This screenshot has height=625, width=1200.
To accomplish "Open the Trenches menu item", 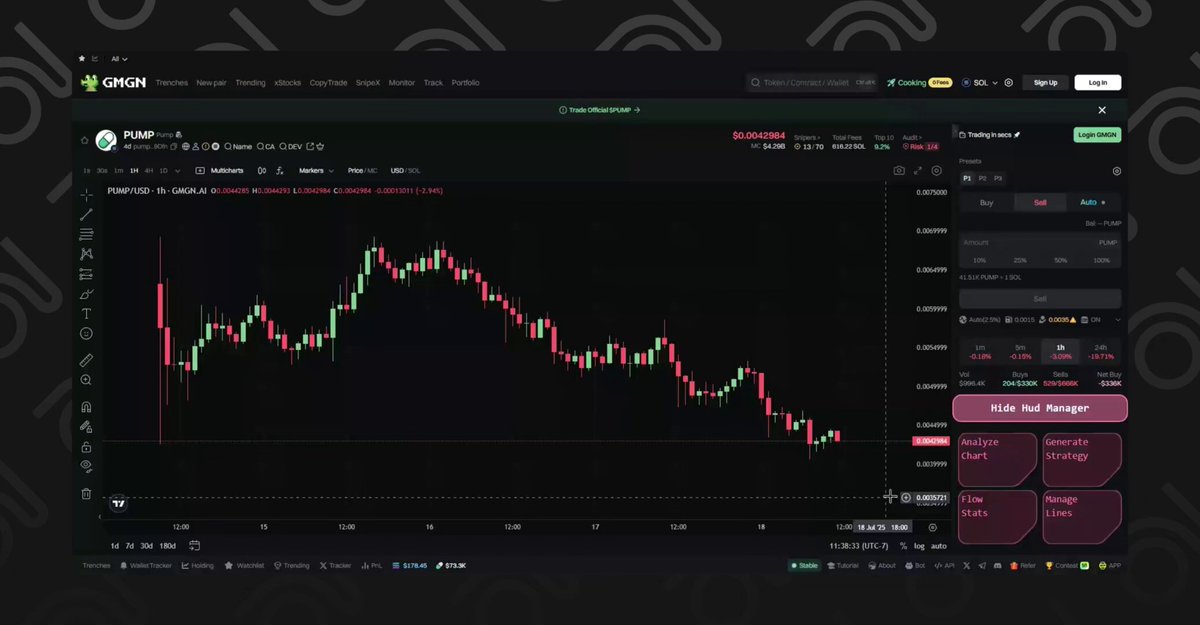I will click(171, 83).
